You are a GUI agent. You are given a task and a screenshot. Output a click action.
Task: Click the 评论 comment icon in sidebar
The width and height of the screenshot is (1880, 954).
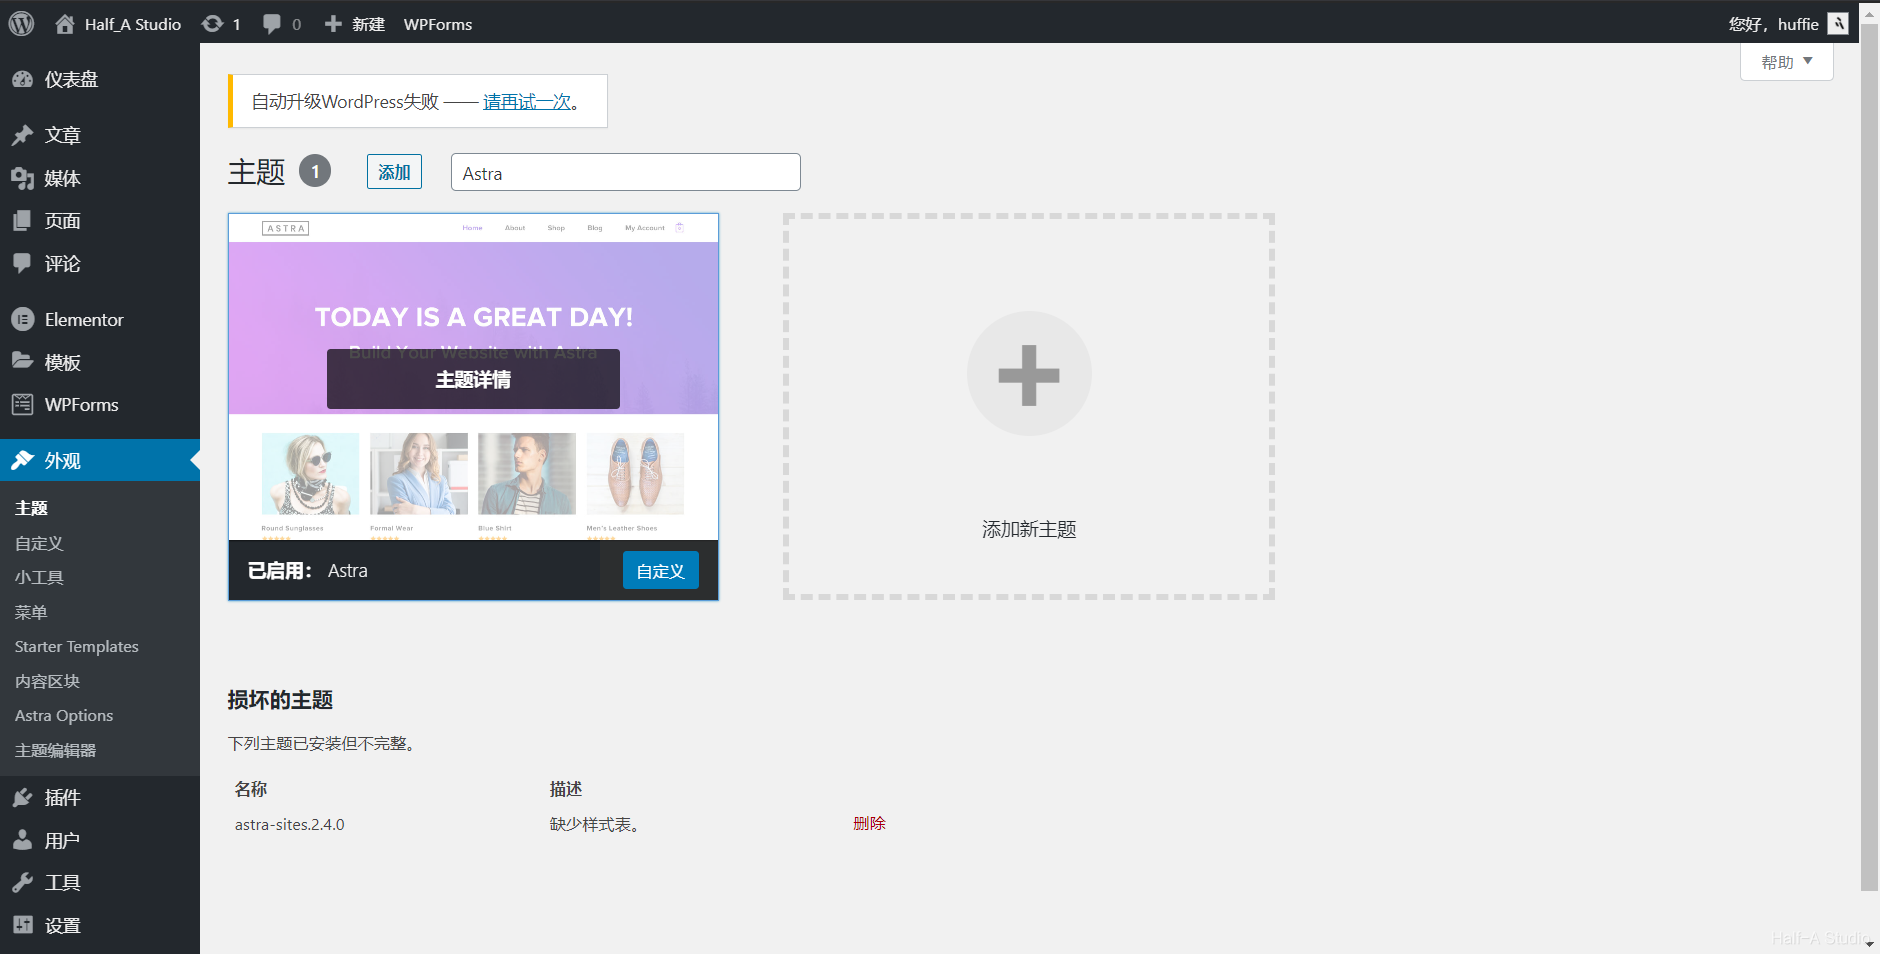tap(22, 263)
